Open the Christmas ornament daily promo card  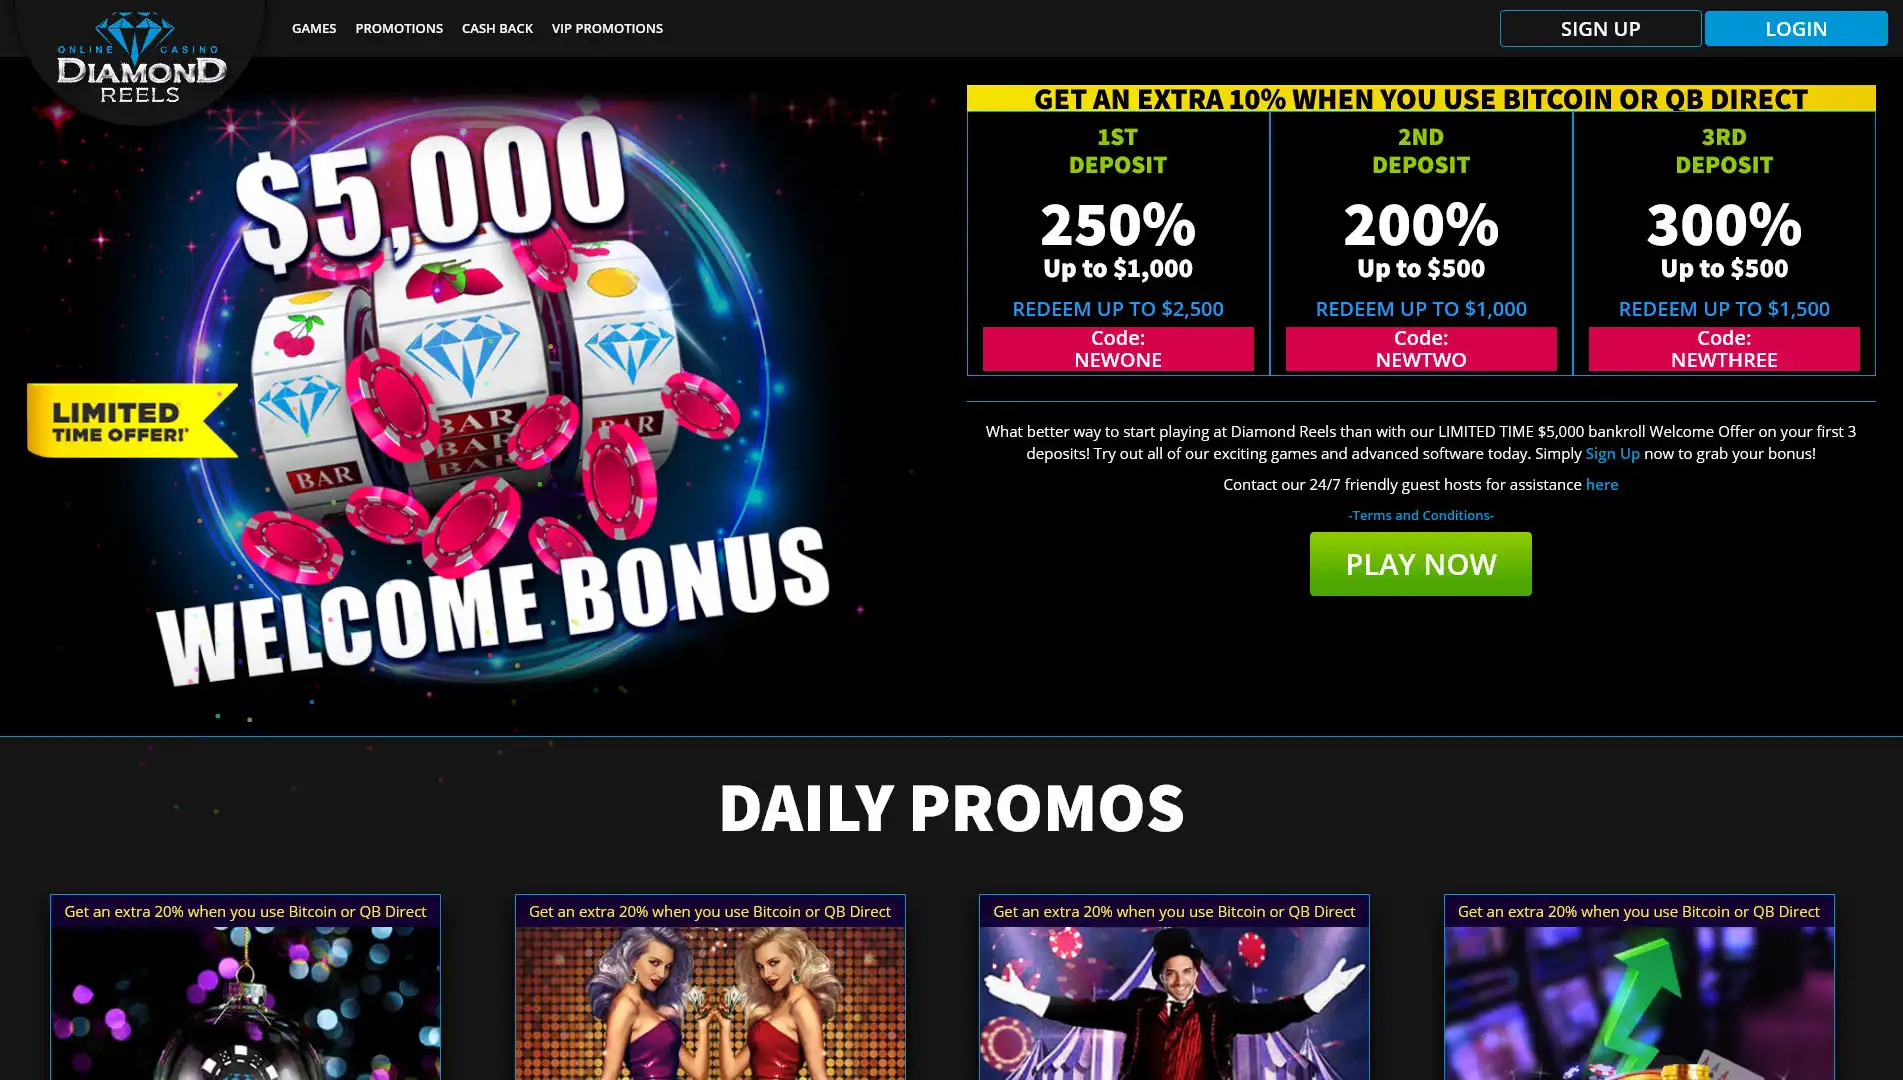[x=245, y=987]
